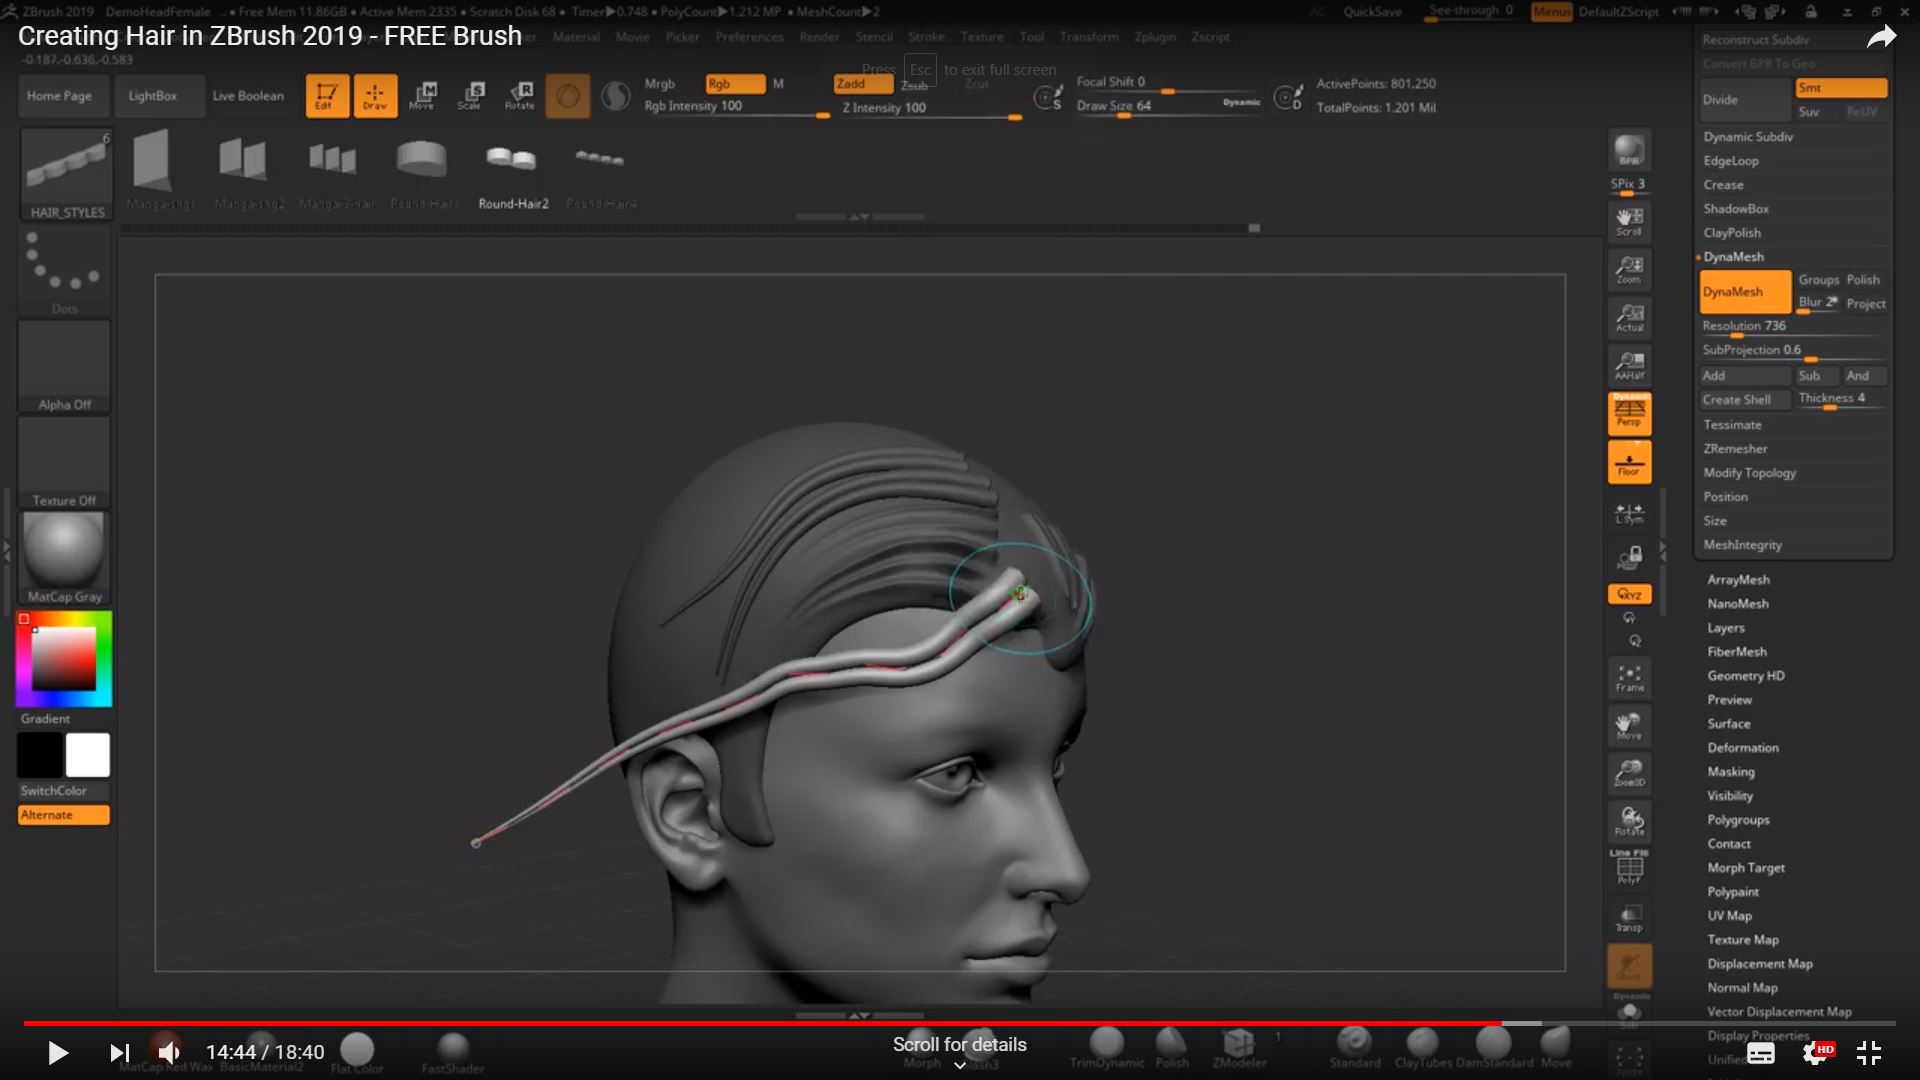The height and width of the screenshot is (1080, 1920).
Task: Toggle Live Boolean mode
Action: (248, 96)
